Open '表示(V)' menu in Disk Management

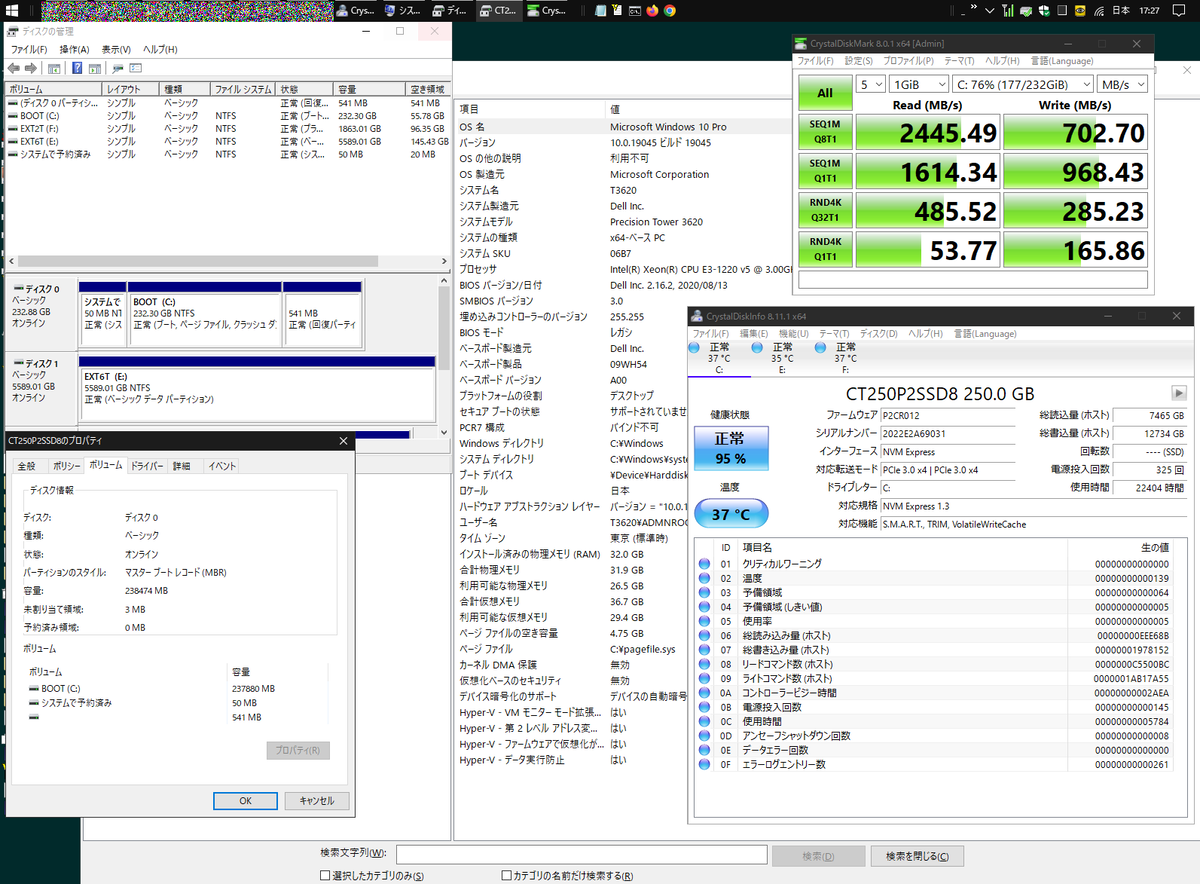point(117,49)
